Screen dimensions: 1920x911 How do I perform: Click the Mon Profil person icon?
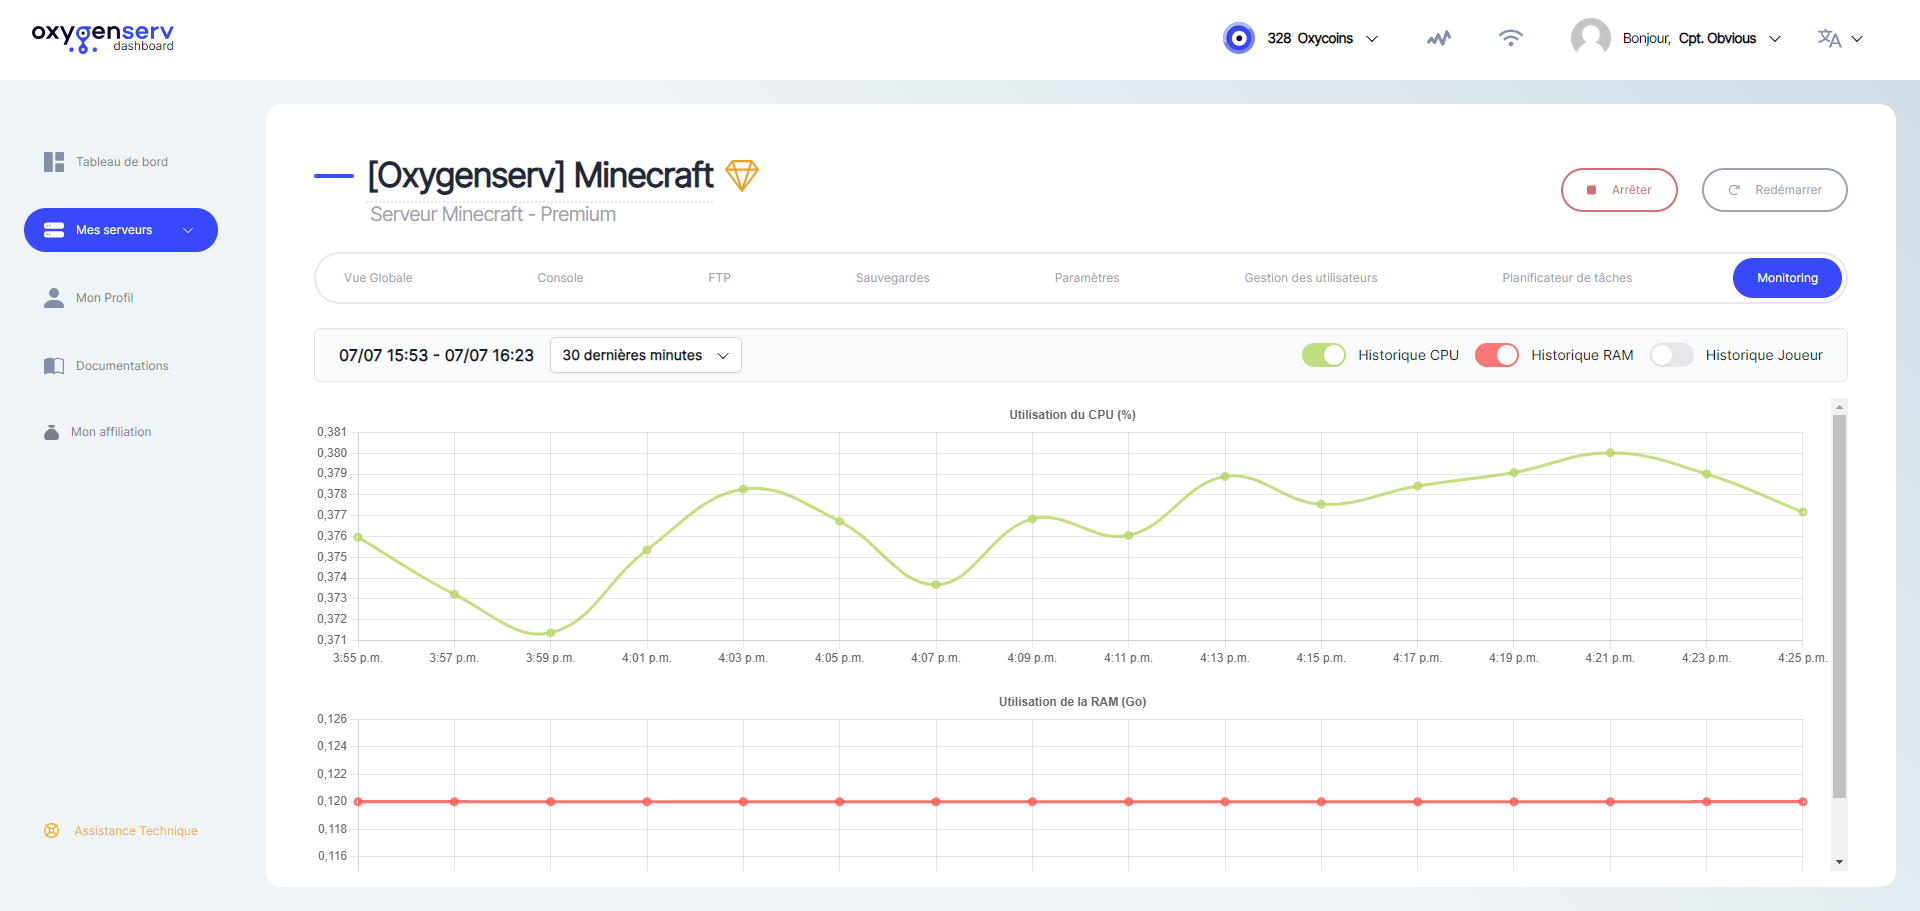(x=54, y=298)
